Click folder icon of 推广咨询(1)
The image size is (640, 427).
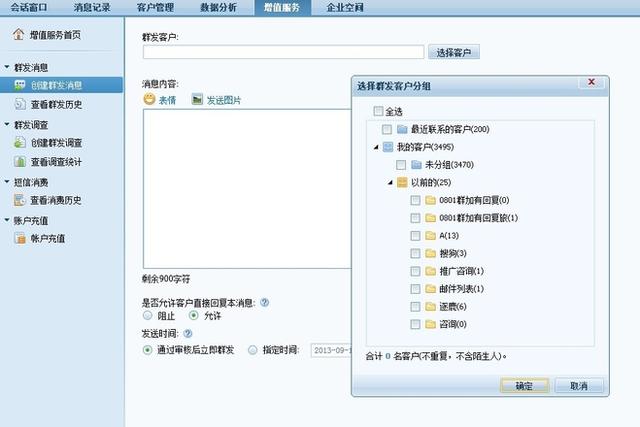click(431, 271)
